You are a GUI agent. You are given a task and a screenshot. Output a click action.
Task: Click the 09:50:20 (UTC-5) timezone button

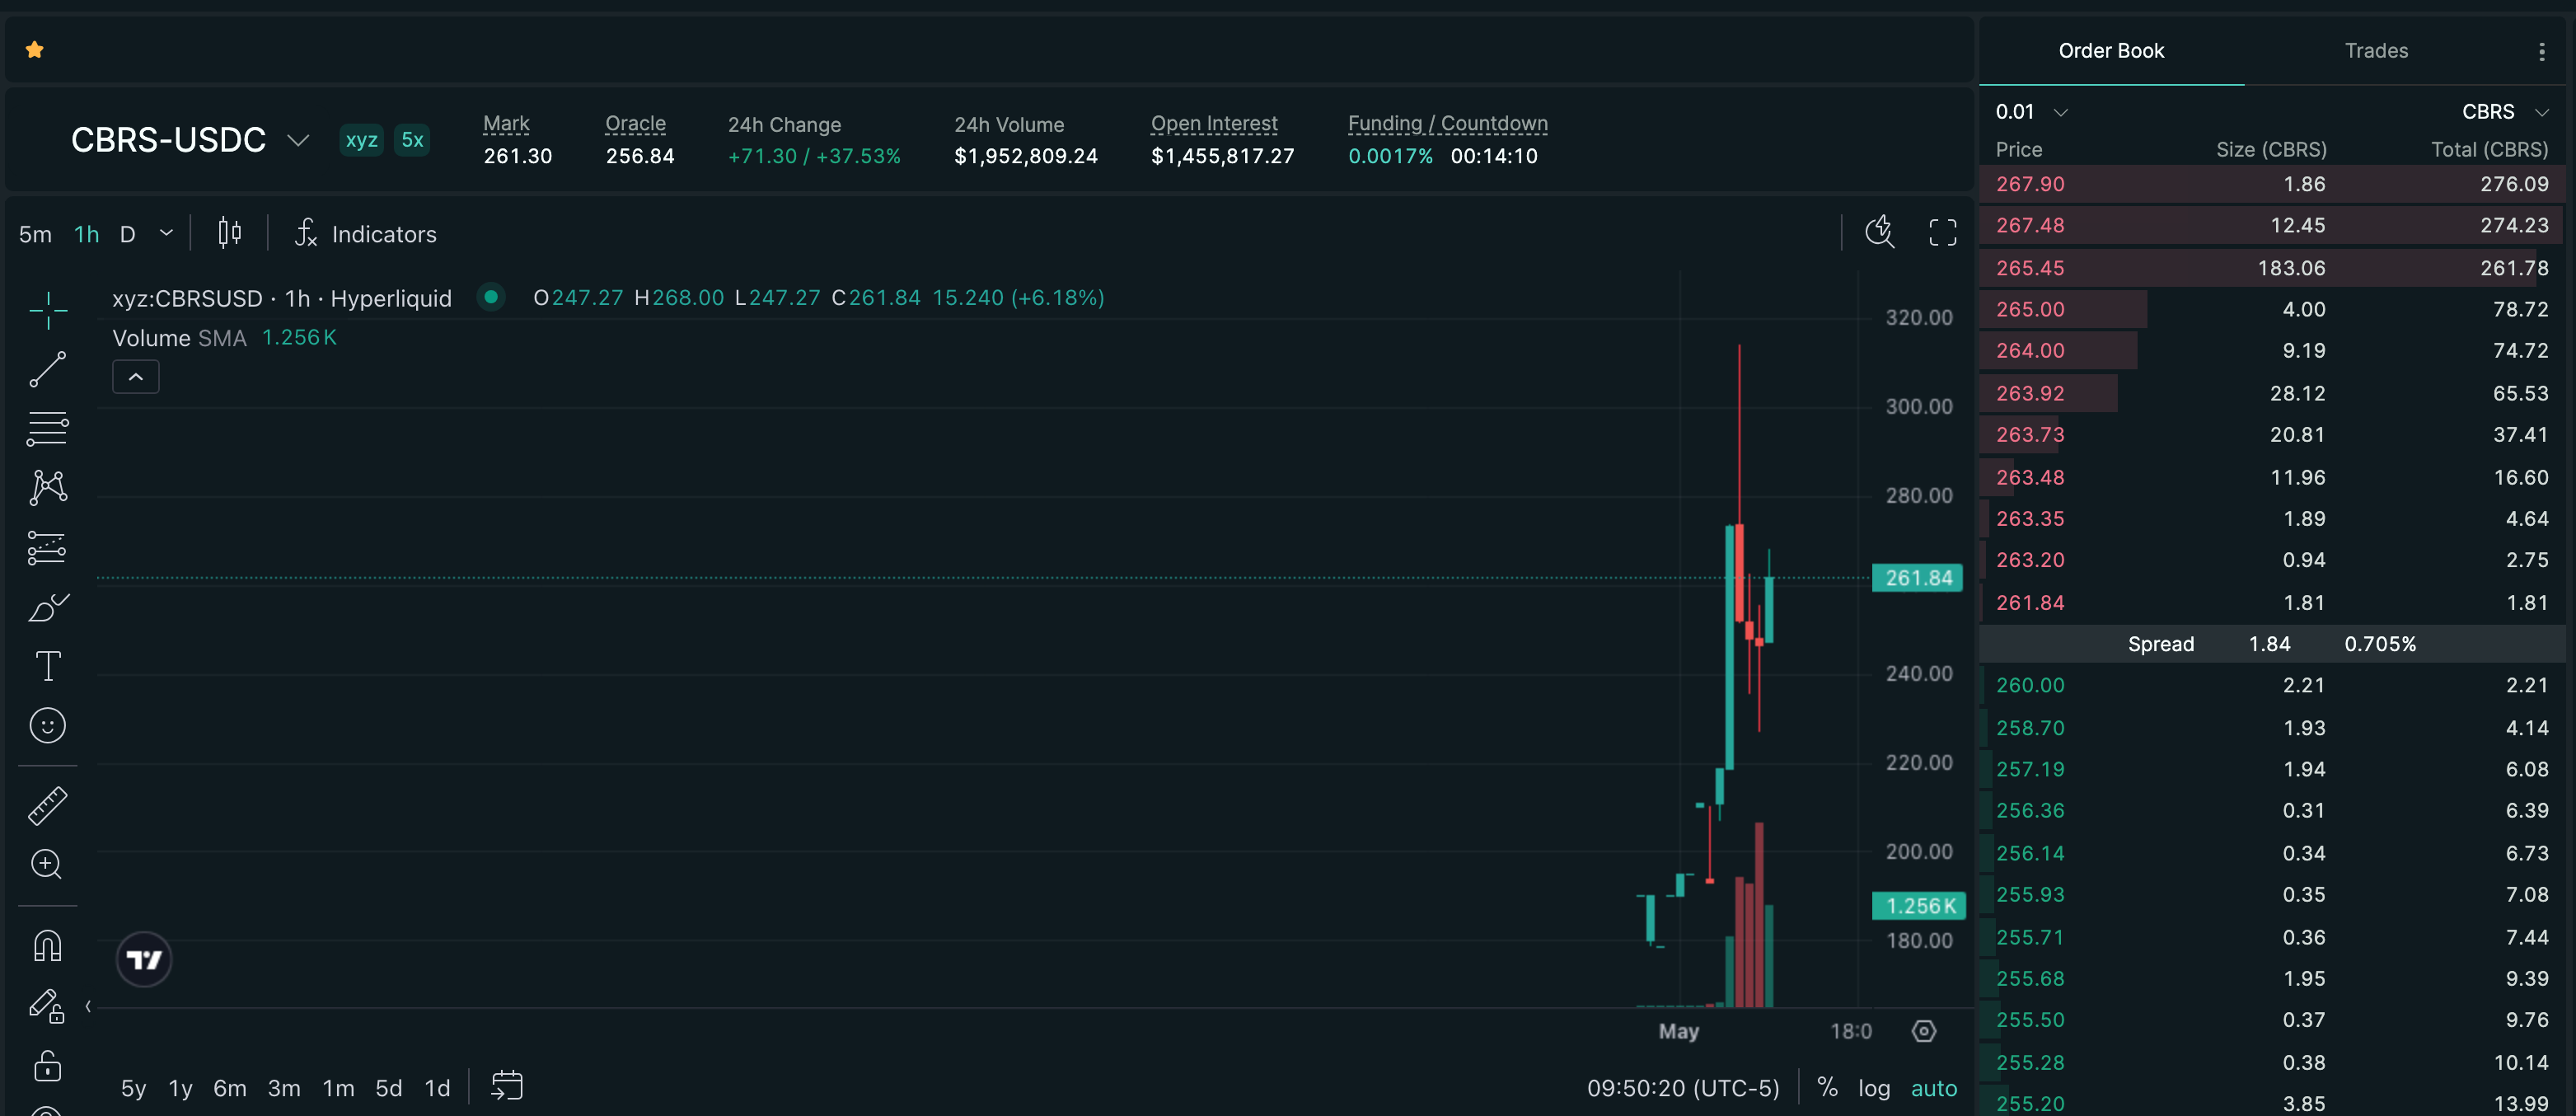point(1683,1088)
